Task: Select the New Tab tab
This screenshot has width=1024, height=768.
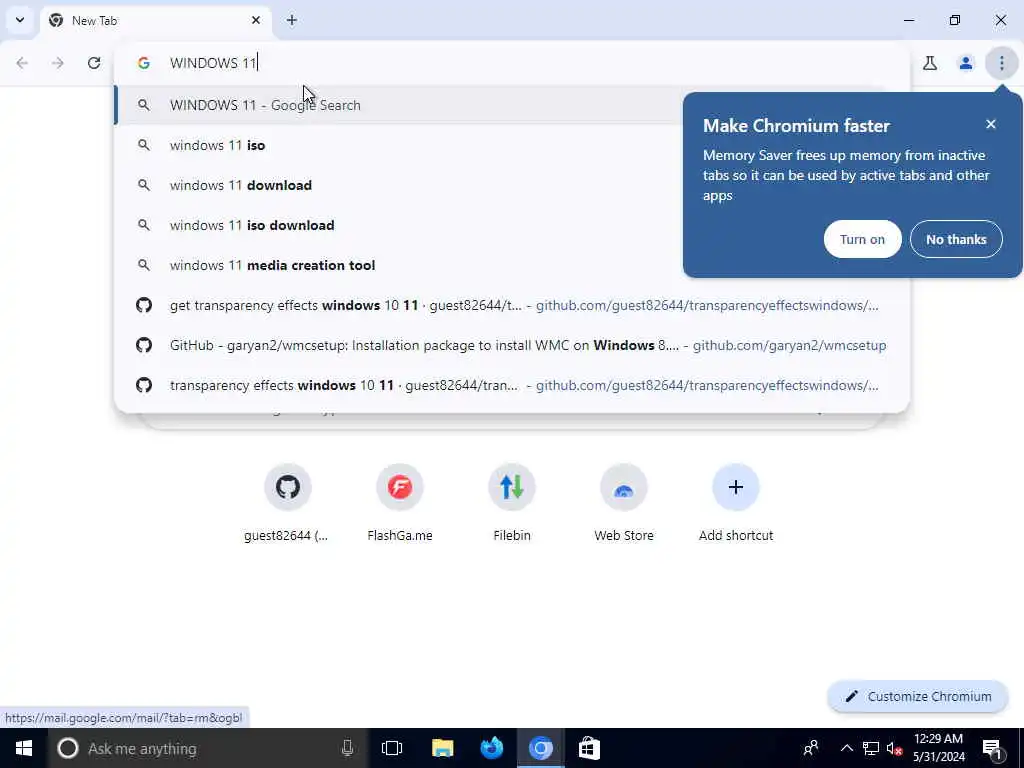Action: 155,21
